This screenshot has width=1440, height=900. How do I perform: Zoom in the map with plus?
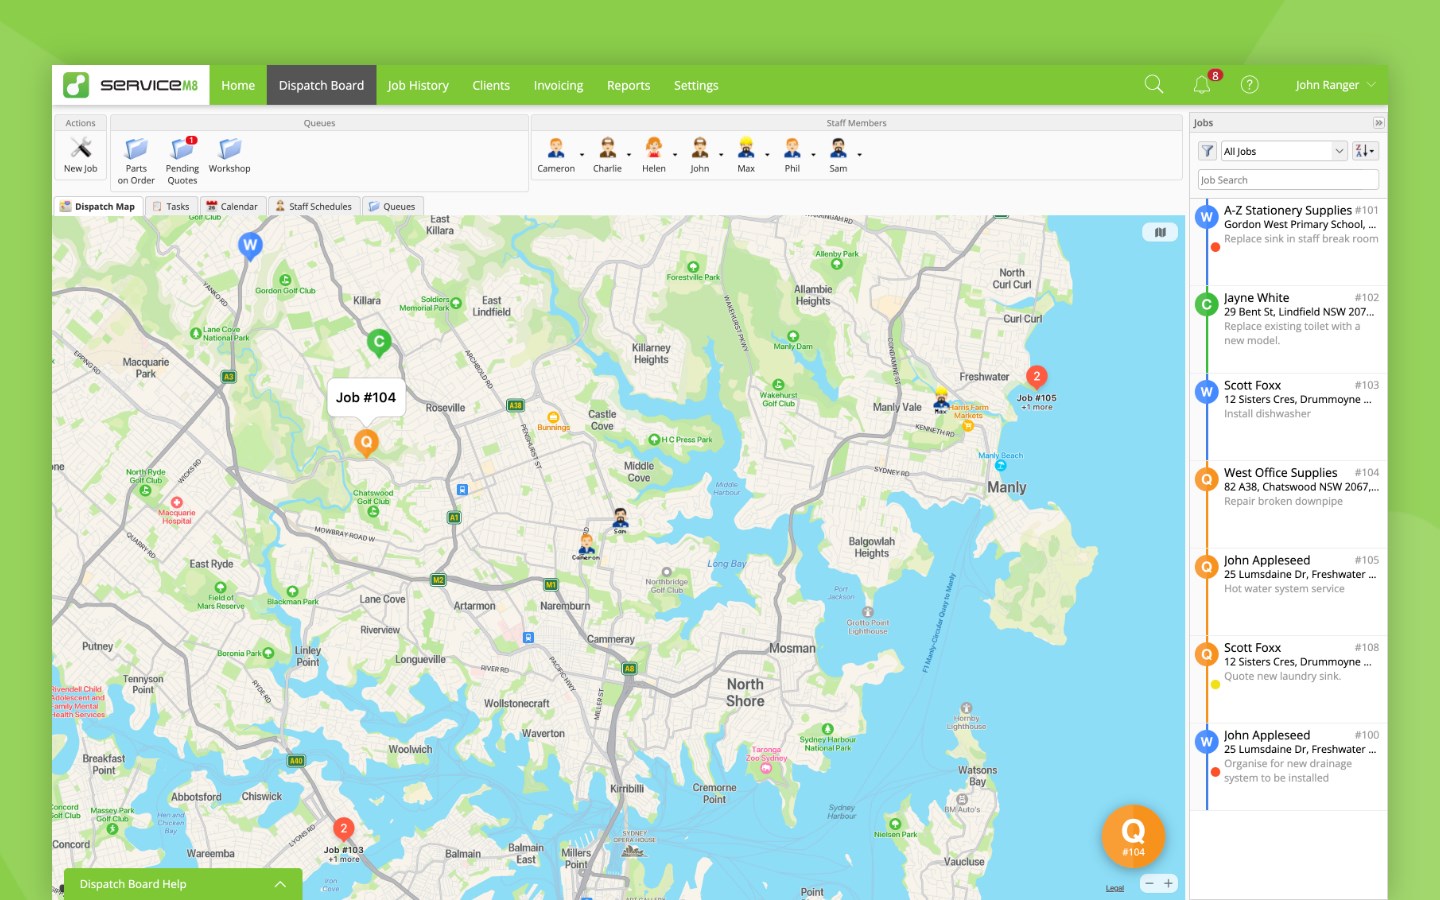click(1168, 883)
